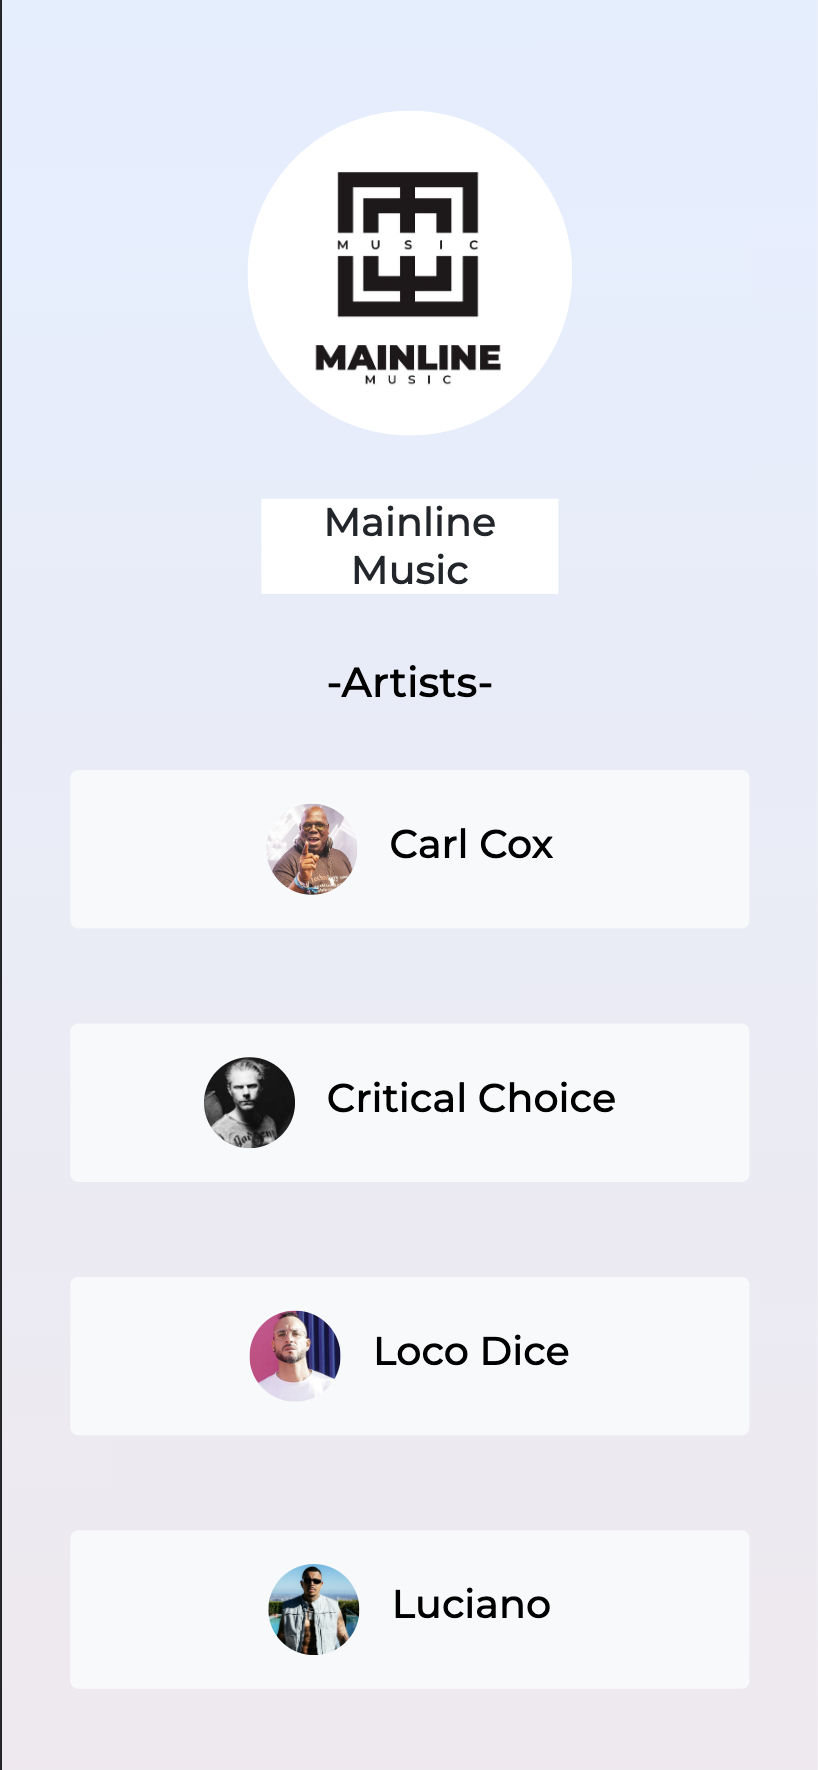Click the dark vertical border at left edge
This screenshot has height=1770, width=818.
click(1, 885)
